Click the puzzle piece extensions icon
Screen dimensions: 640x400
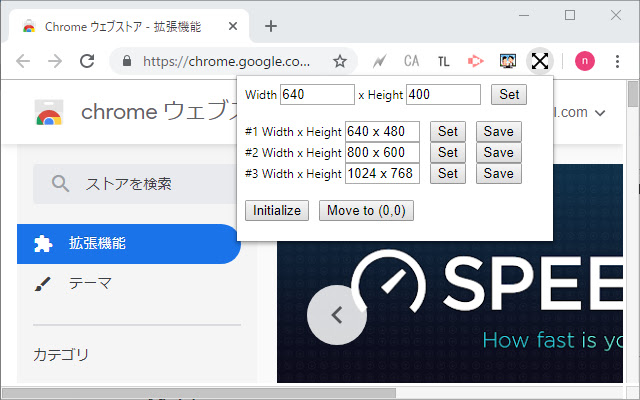[x=43, y=244]
